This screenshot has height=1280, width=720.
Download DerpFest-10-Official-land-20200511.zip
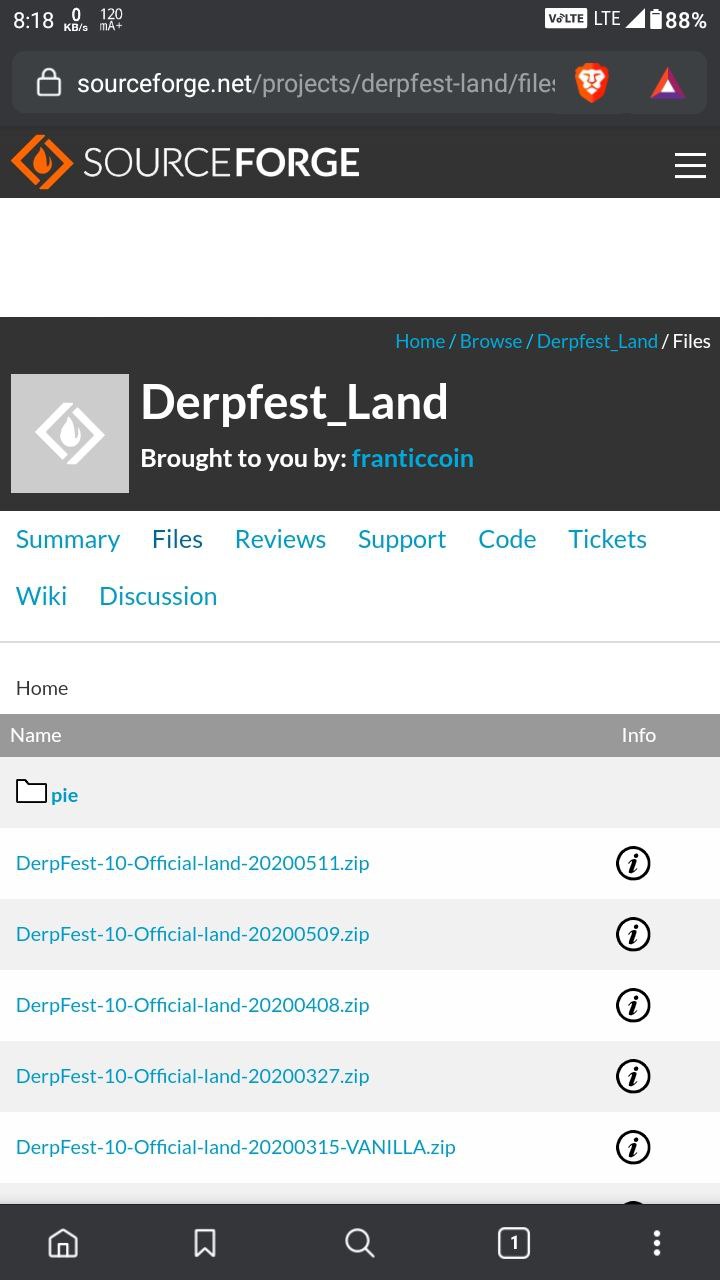(x=193, y=863)
